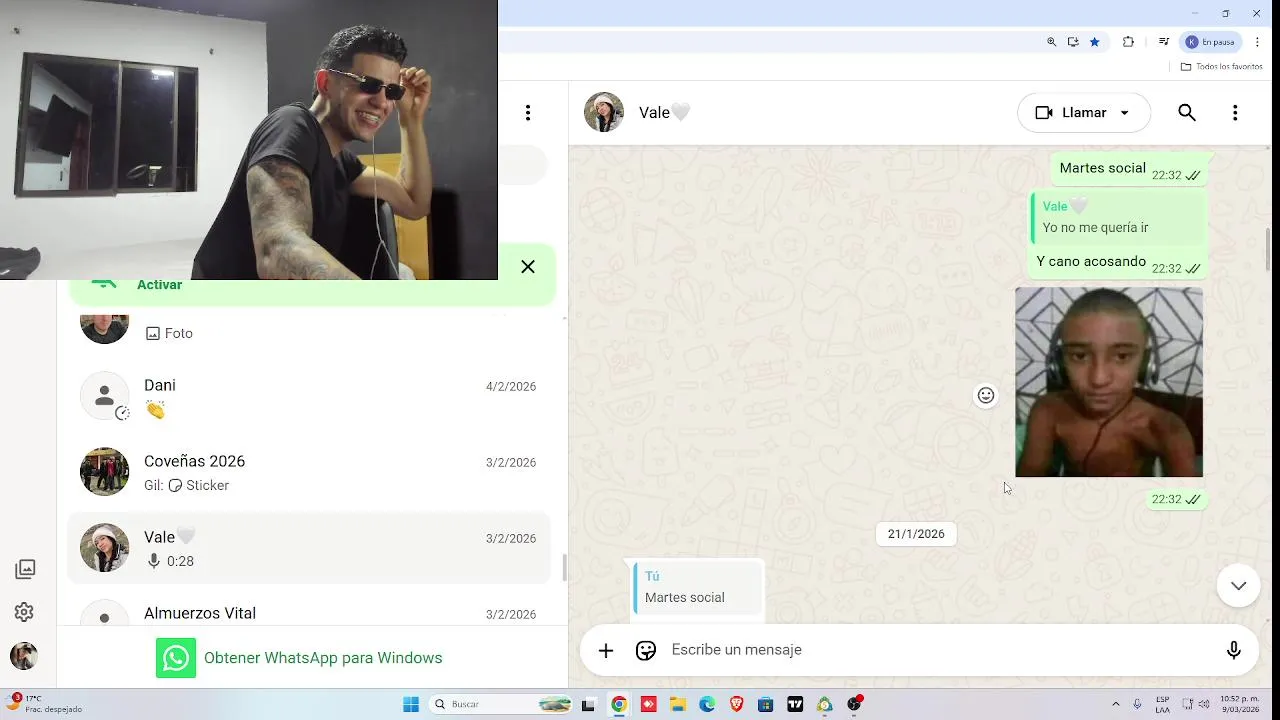Open Todos los favoritos bookmarks folder
This screenshot has height=720, width=1280.
1221,67
